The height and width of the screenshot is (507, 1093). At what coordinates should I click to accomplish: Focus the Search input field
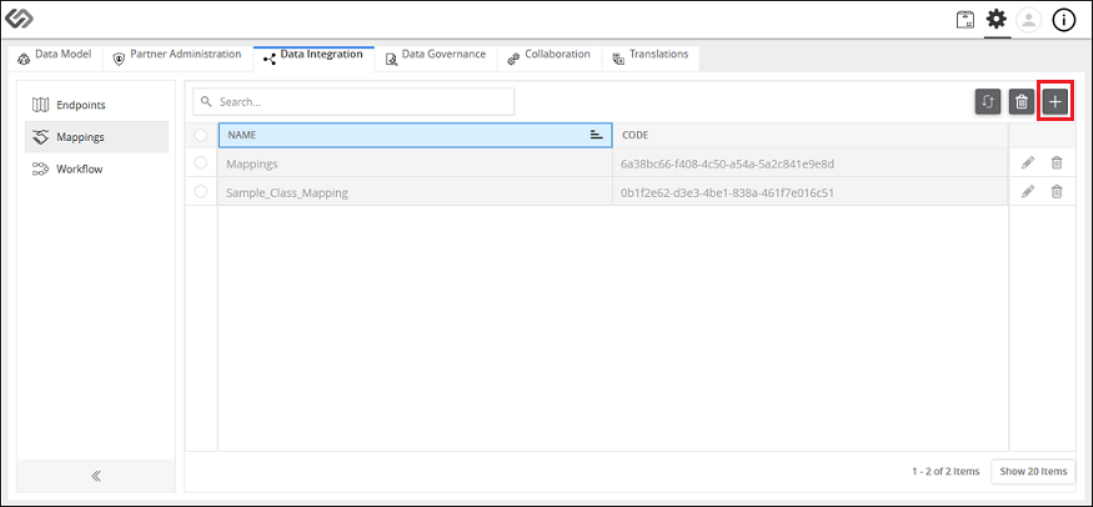[x=354, y=102]
